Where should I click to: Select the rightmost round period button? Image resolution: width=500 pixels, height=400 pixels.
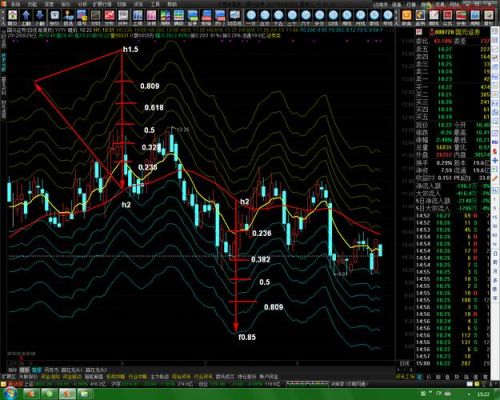click(388, 15)
